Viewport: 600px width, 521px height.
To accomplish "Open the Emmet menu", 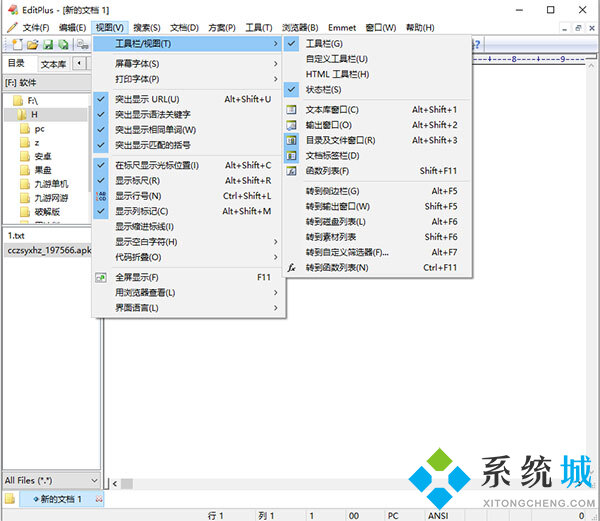I will 342,28.
